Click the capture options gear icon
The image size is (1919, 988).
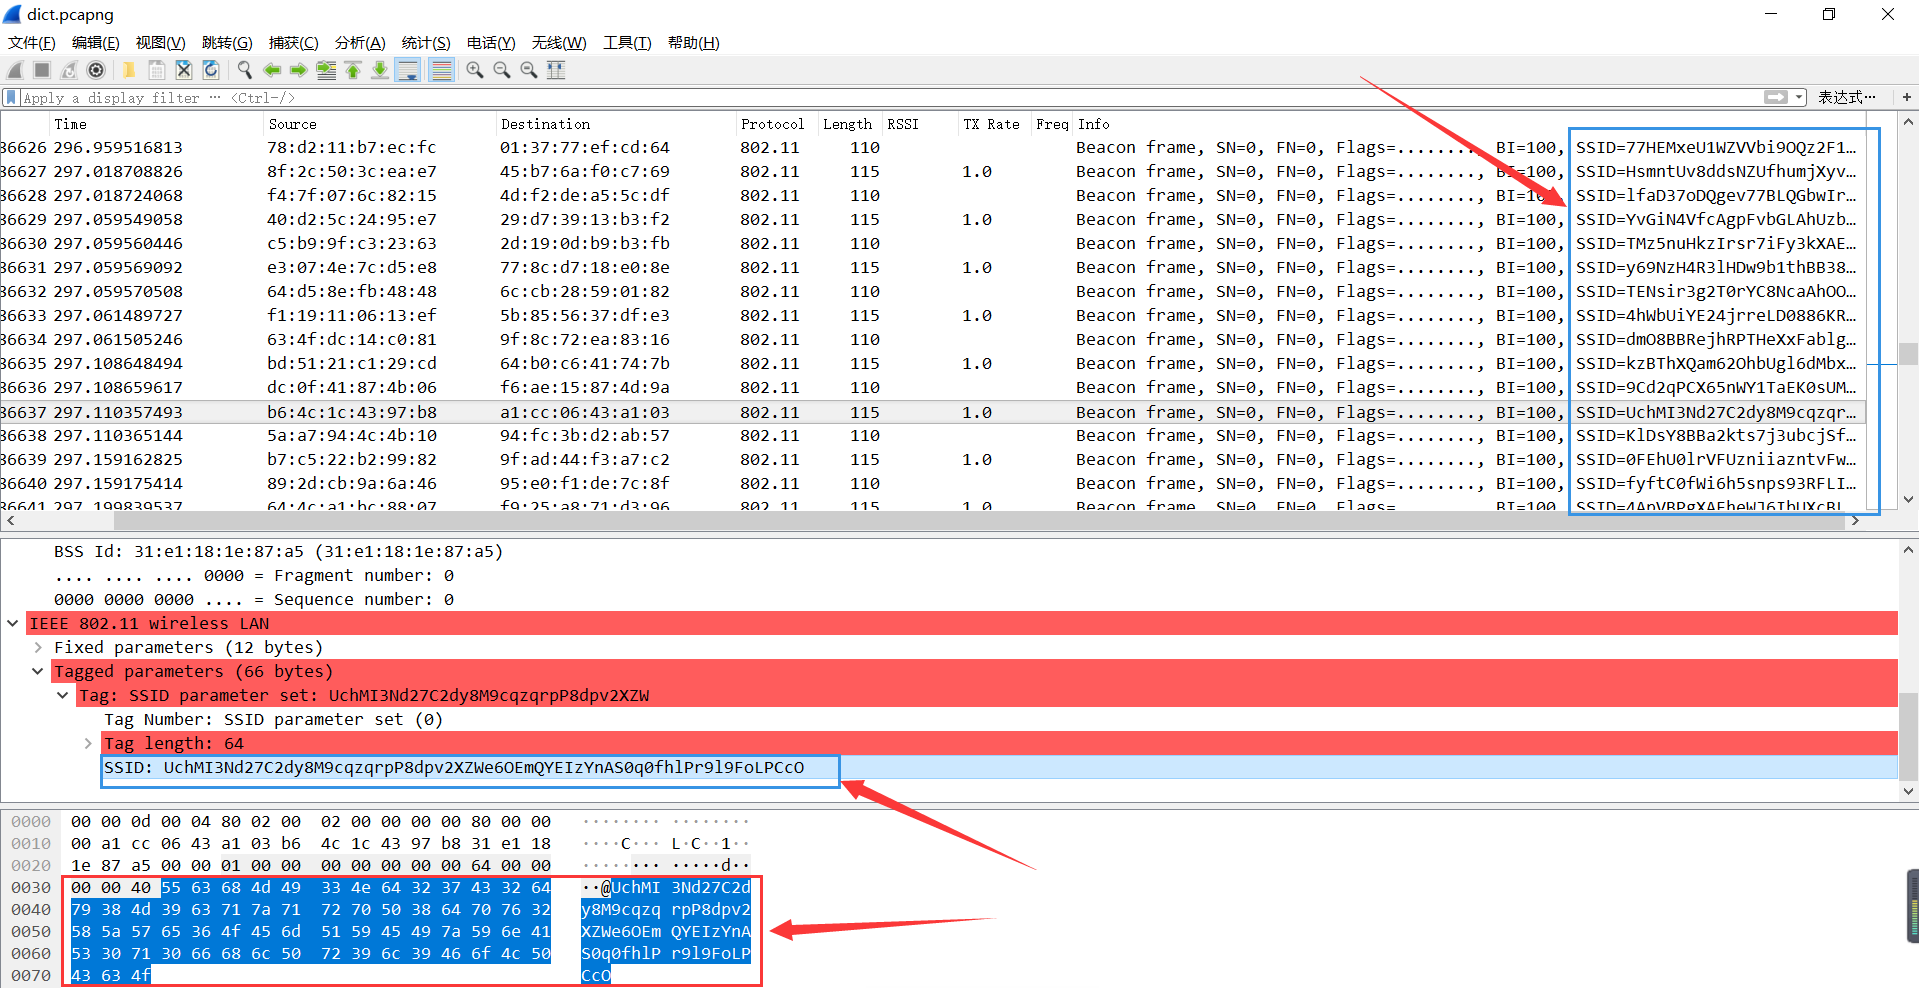click(96, 70)
